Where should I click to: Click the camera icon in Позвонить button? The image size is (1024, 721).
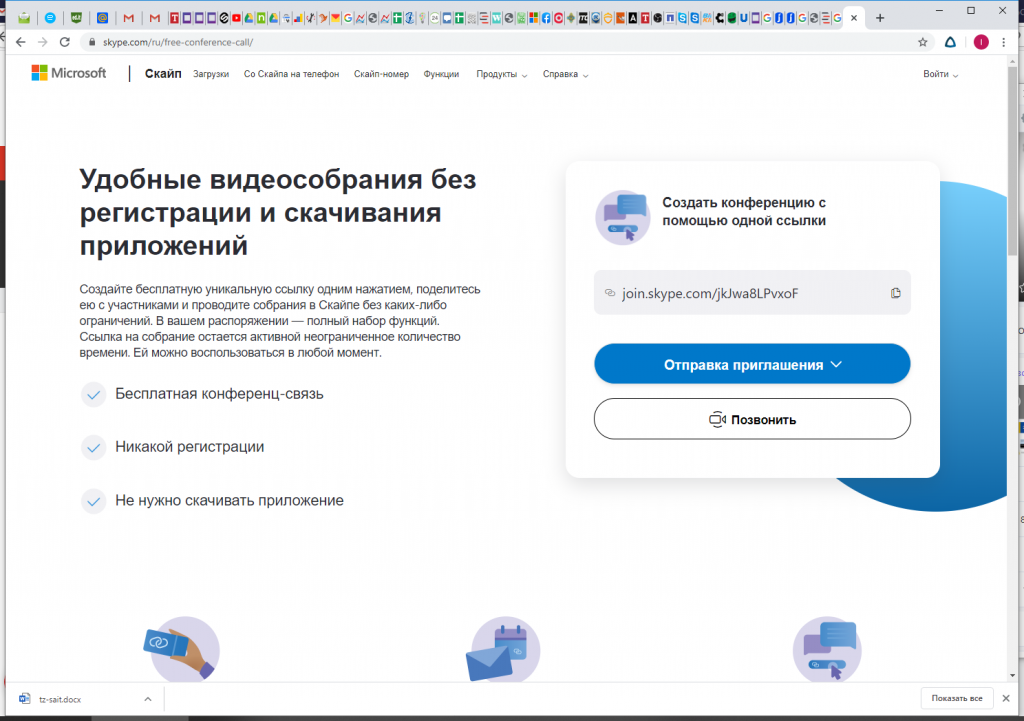tap(717, 419)
